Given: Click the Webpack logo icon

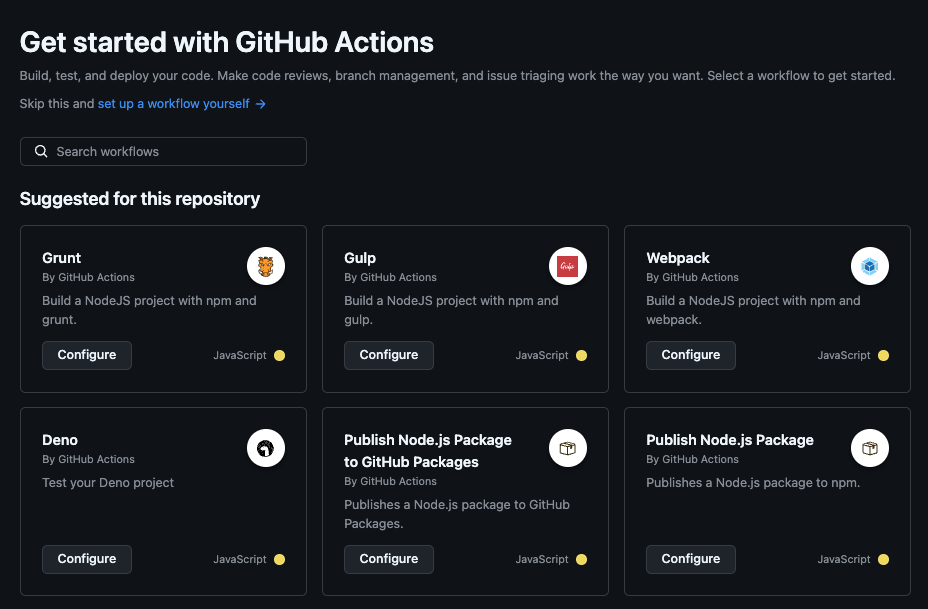Looking at the screenshot, I should pos(869,266).
